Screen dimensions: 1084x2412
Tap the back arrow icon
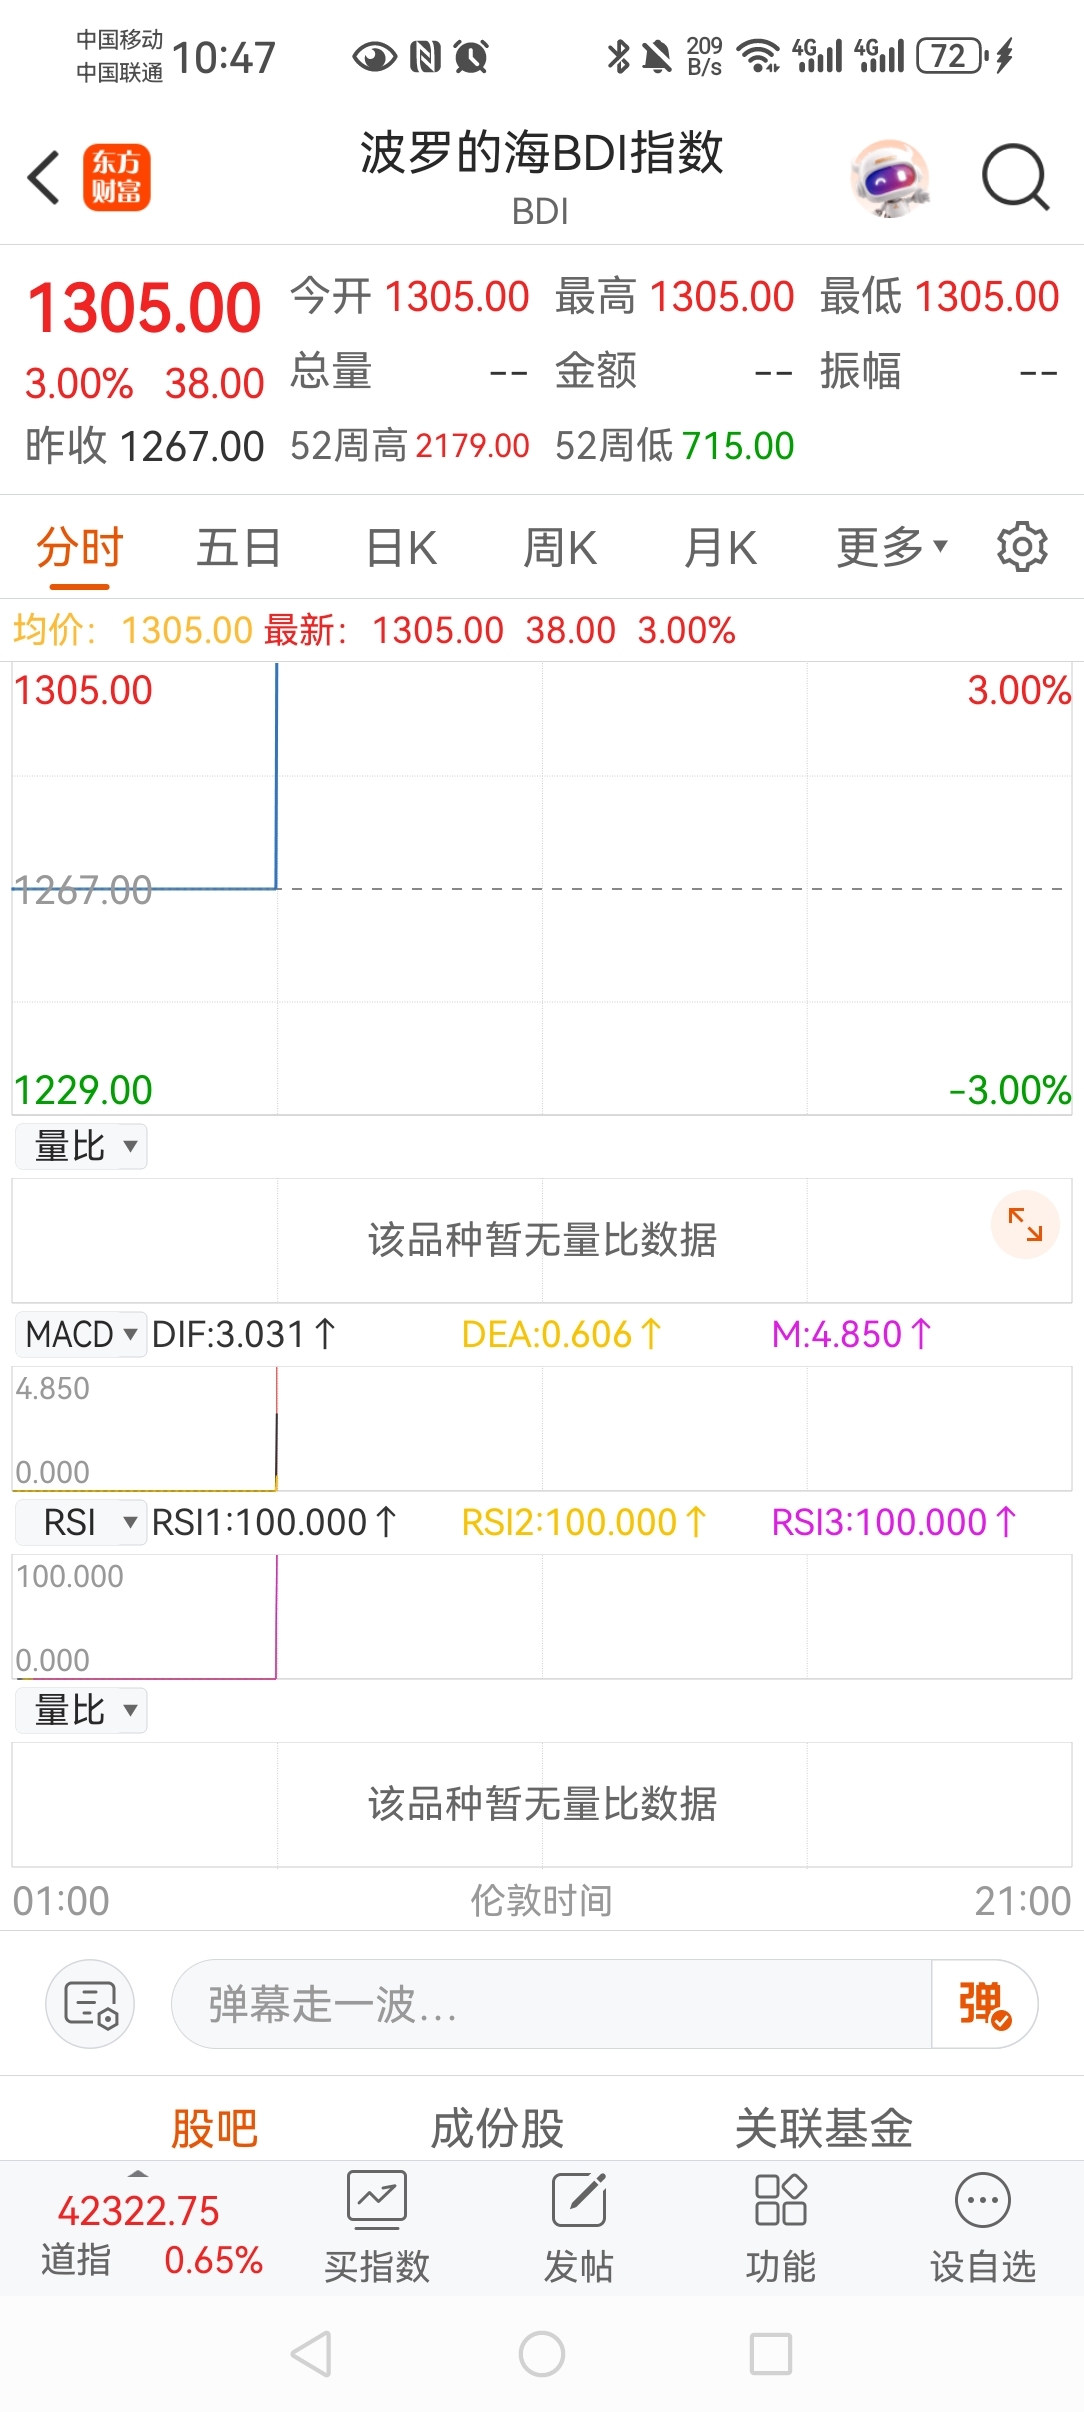(44, 178)
